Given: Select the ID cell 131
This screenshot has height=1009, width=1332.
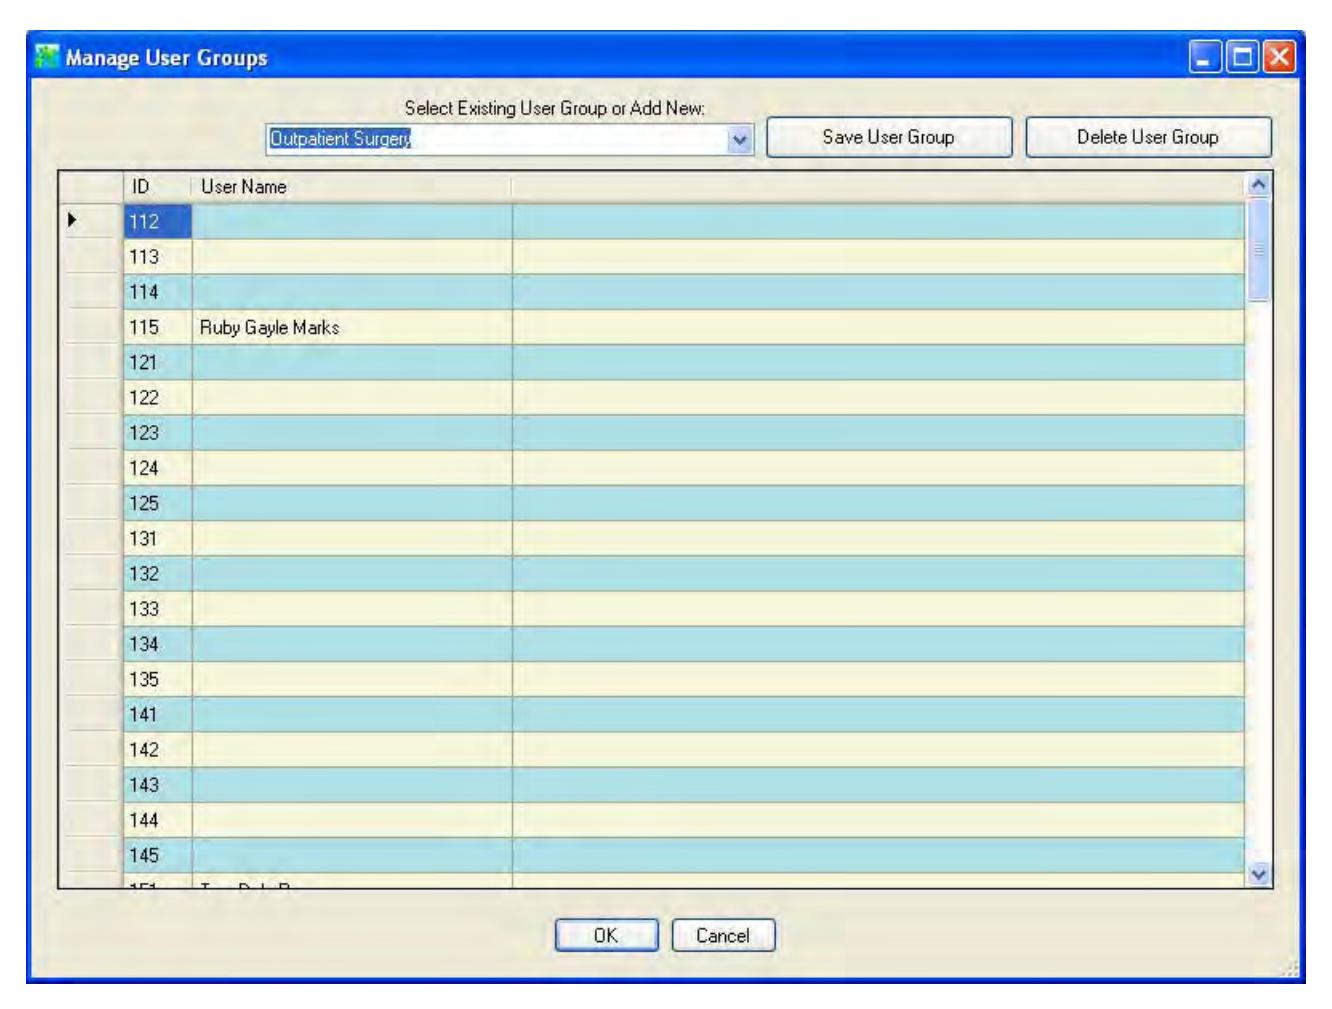Looking at the screenshot, I should (158, 538).
